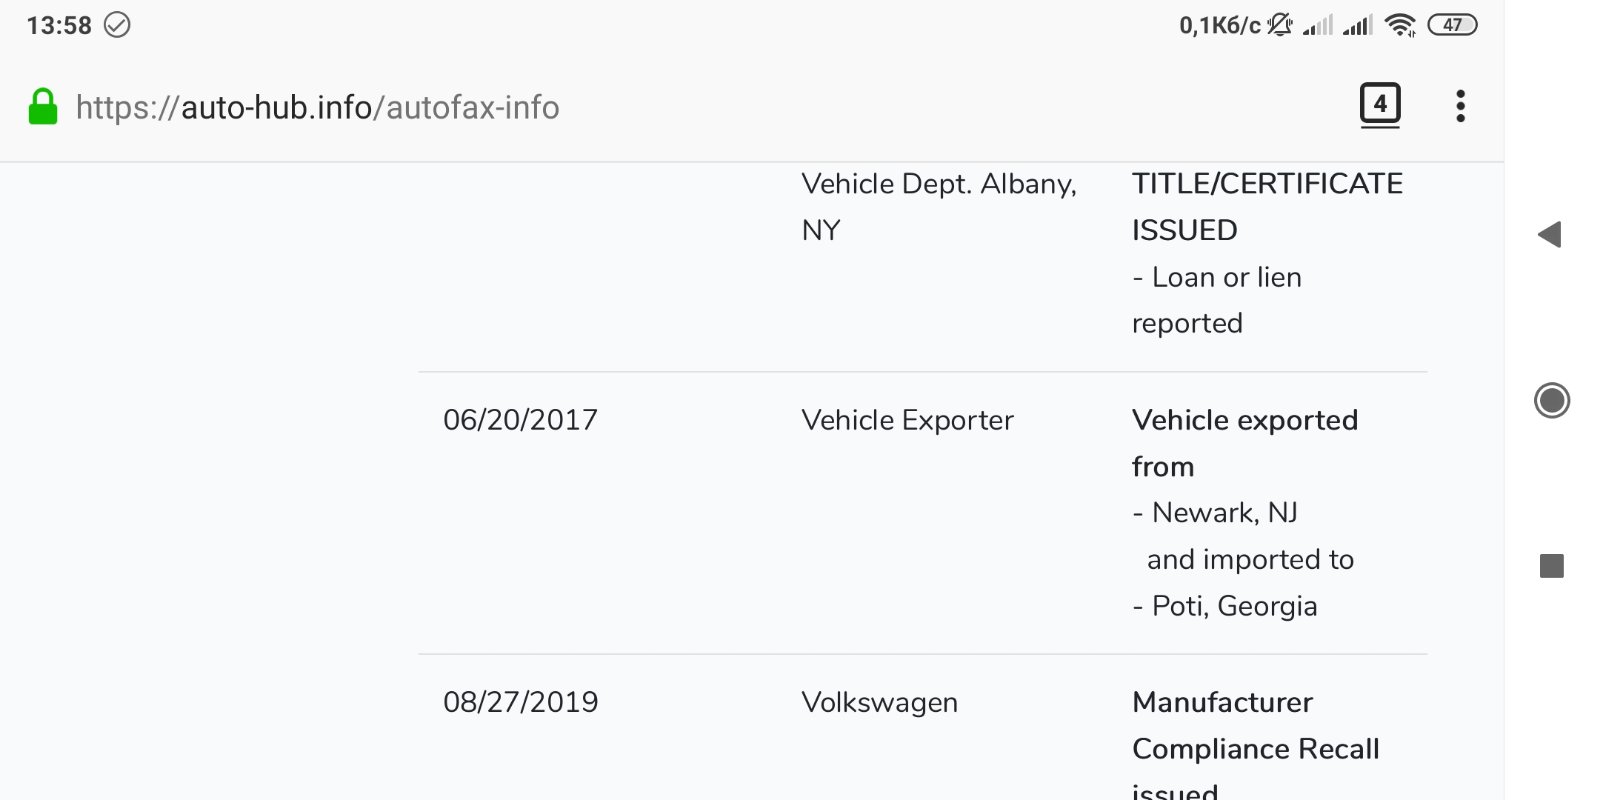Tap the TITLE/CERTIFICATE ISSUED heading
The height and width of the screenshot is (800, 1600).
click(1267, 207)
